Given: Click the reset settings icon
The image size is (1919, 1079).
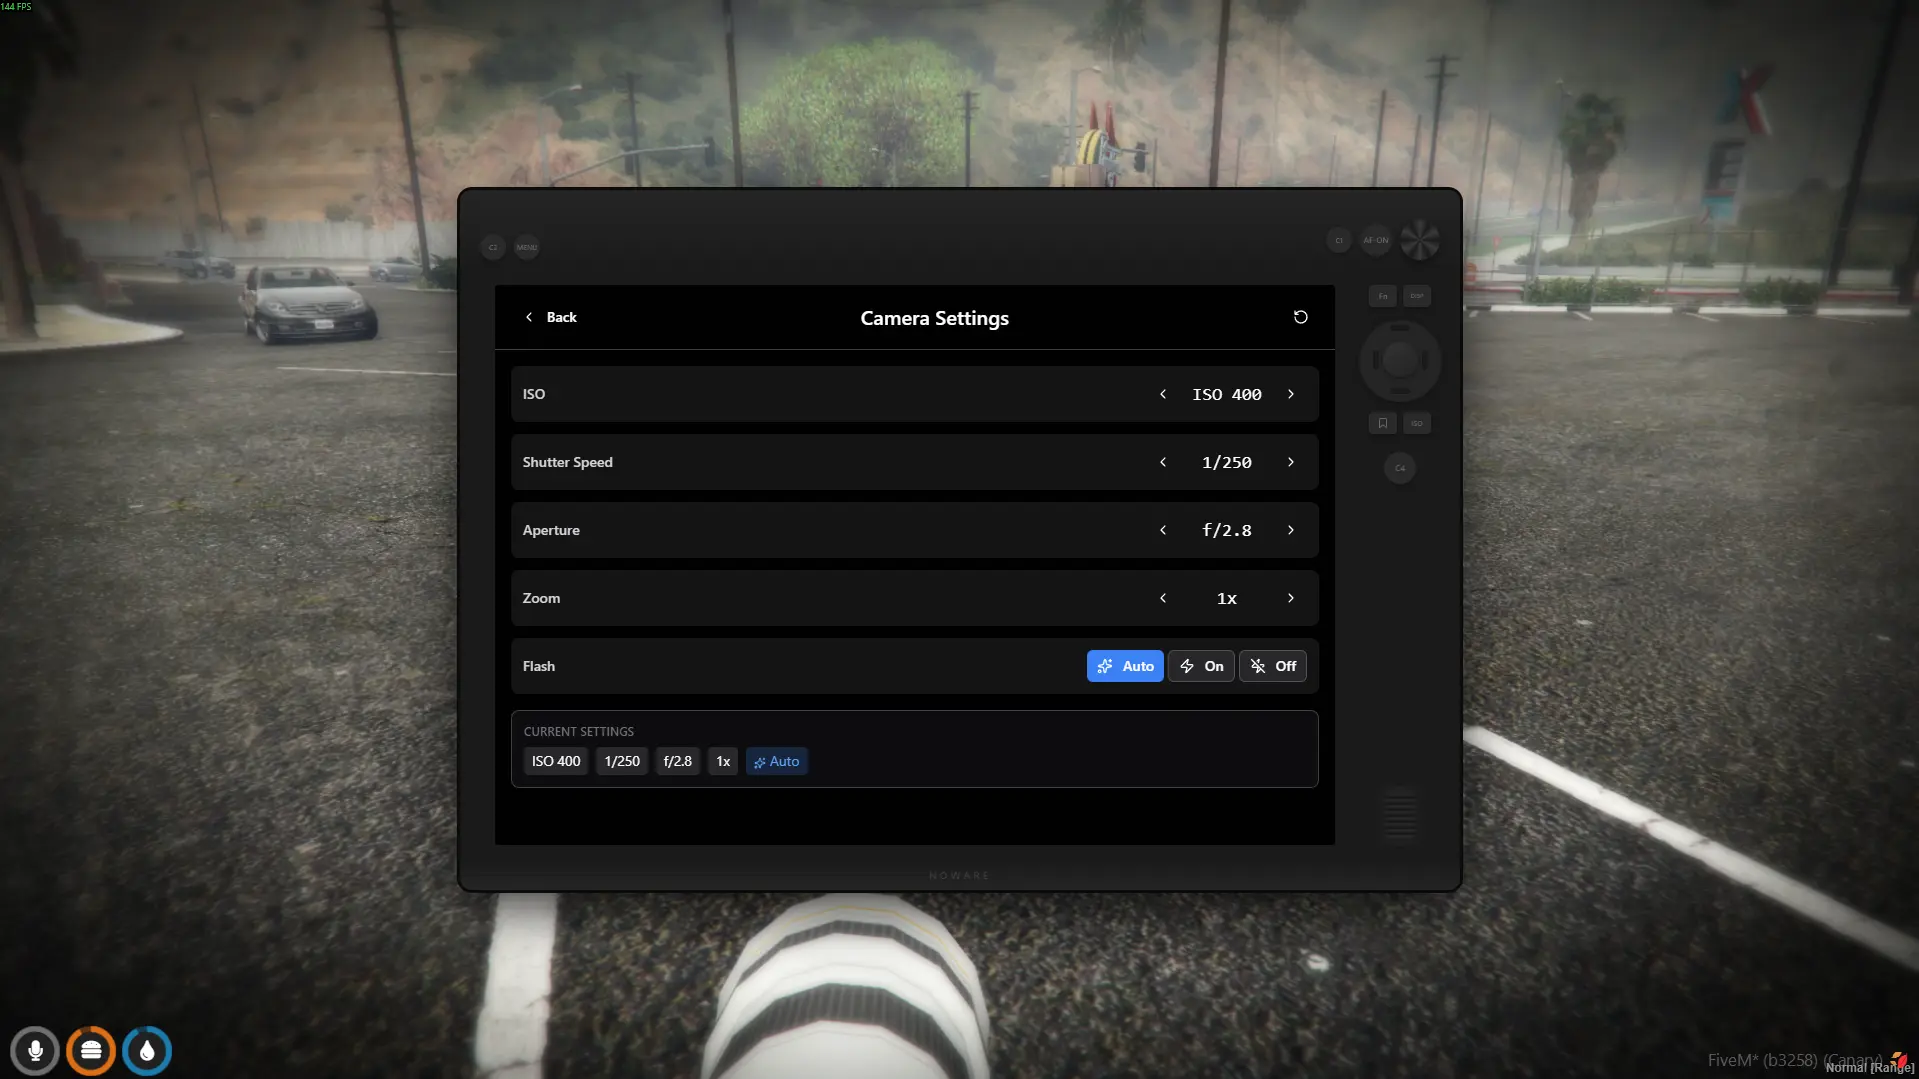Looking at the screenshot, I should (x=1300, y=317).
